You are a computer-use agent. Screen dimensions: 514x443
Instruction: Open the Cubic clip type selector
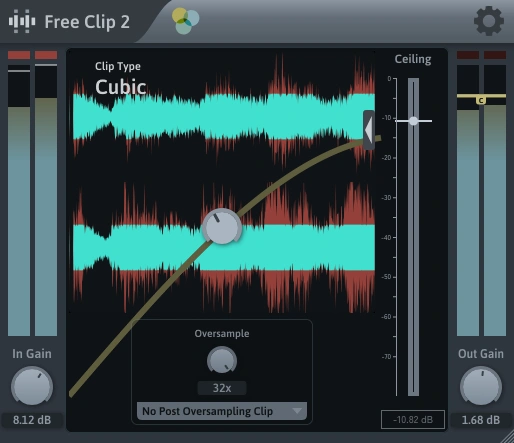(121, 87)
